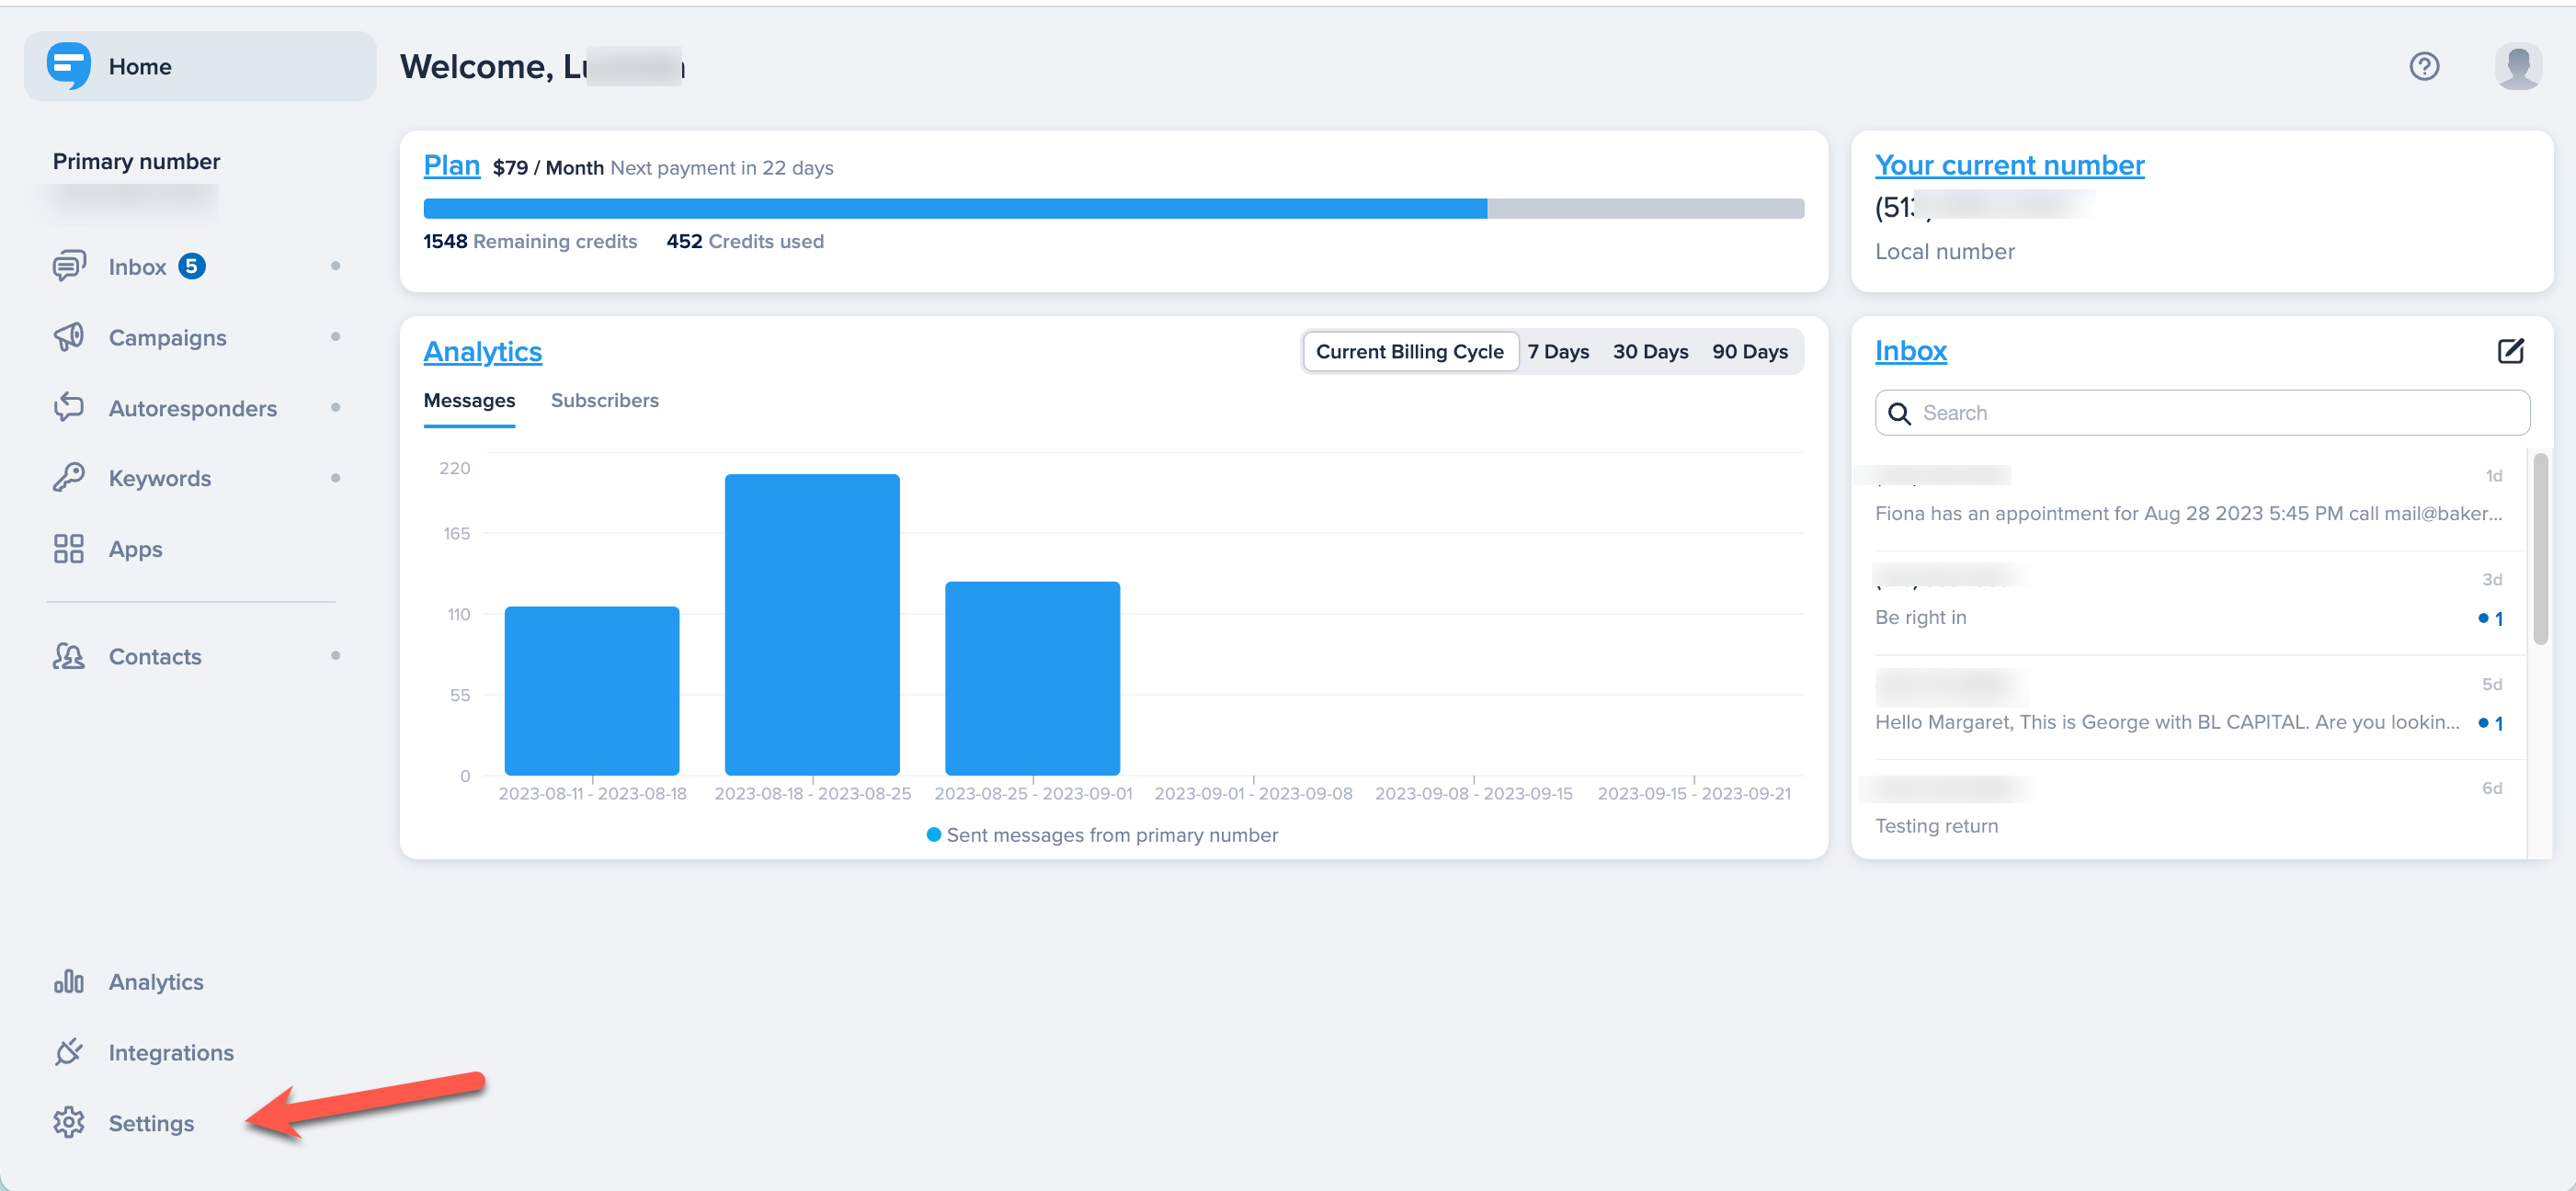The width and height of the screenshot is (2576, 1191).
Task: Open the Fiona appointment message
Action: click(2188, 497)
